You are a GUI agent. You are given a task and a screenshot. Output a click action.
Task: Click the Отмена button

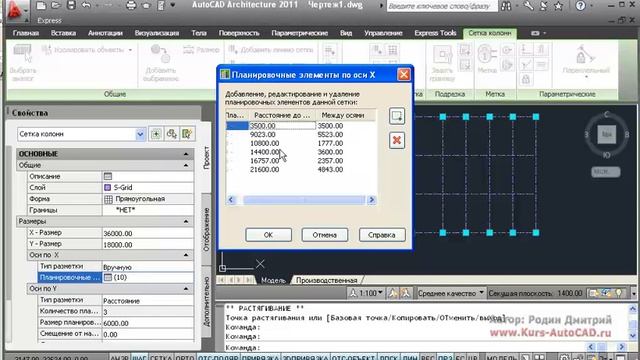pos(324,235)
